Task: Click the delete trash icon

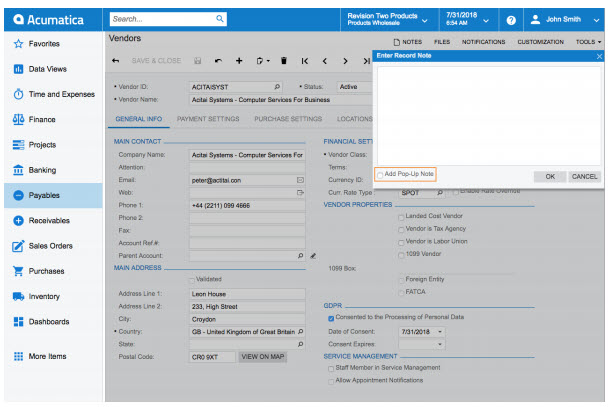Action: click(284, 61)
